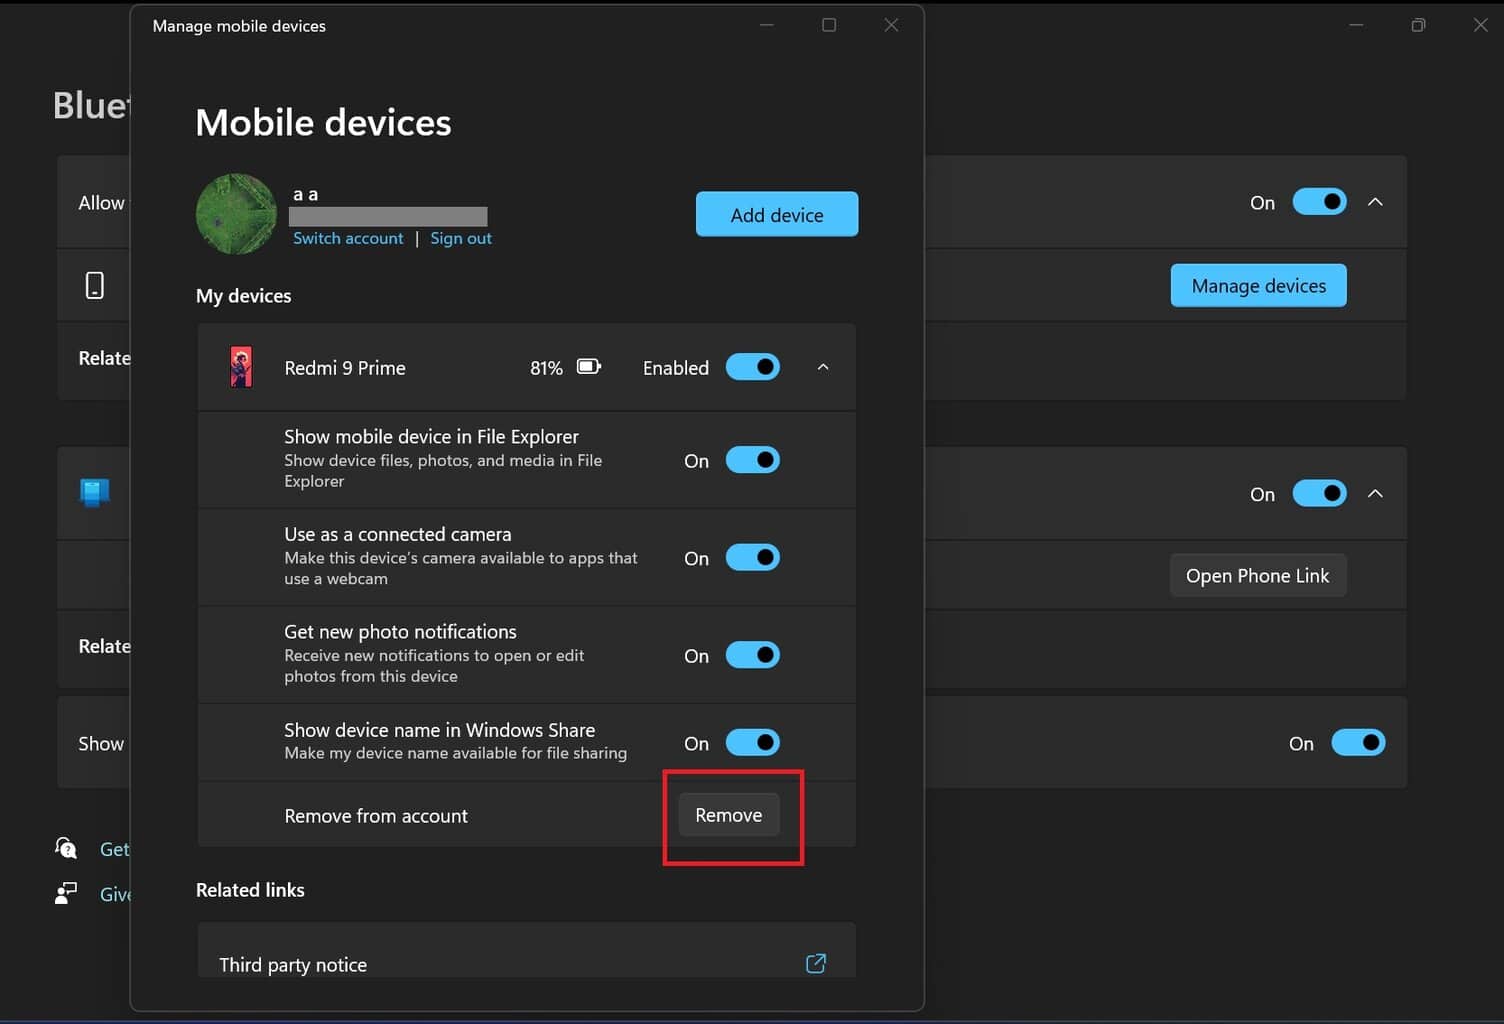Toggle off Use as a connected camera
This screenshot has width=1504, height=1024.
[x=752, y=557]
